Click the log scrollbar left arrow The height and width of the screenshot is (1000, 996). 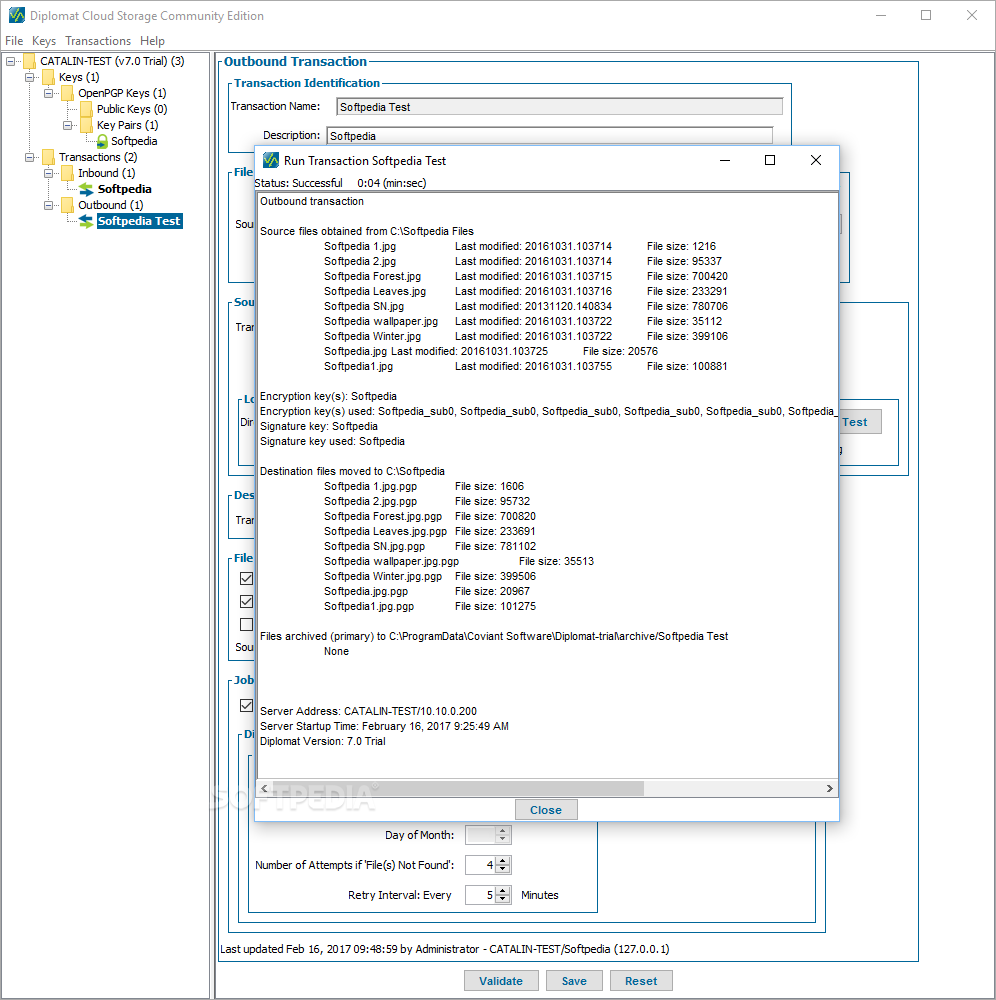coord(265,788)
